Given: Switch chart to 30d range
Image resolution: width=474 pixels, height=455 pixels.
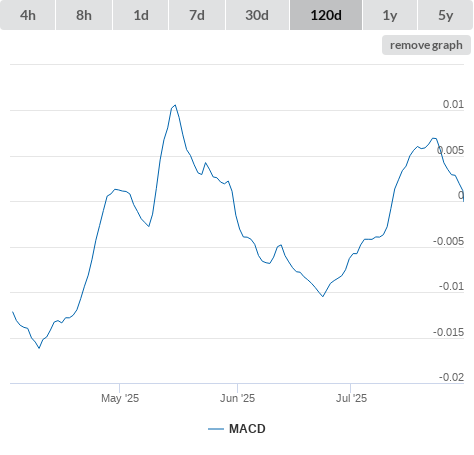Looking at the screenshot, I should point(257,15).
